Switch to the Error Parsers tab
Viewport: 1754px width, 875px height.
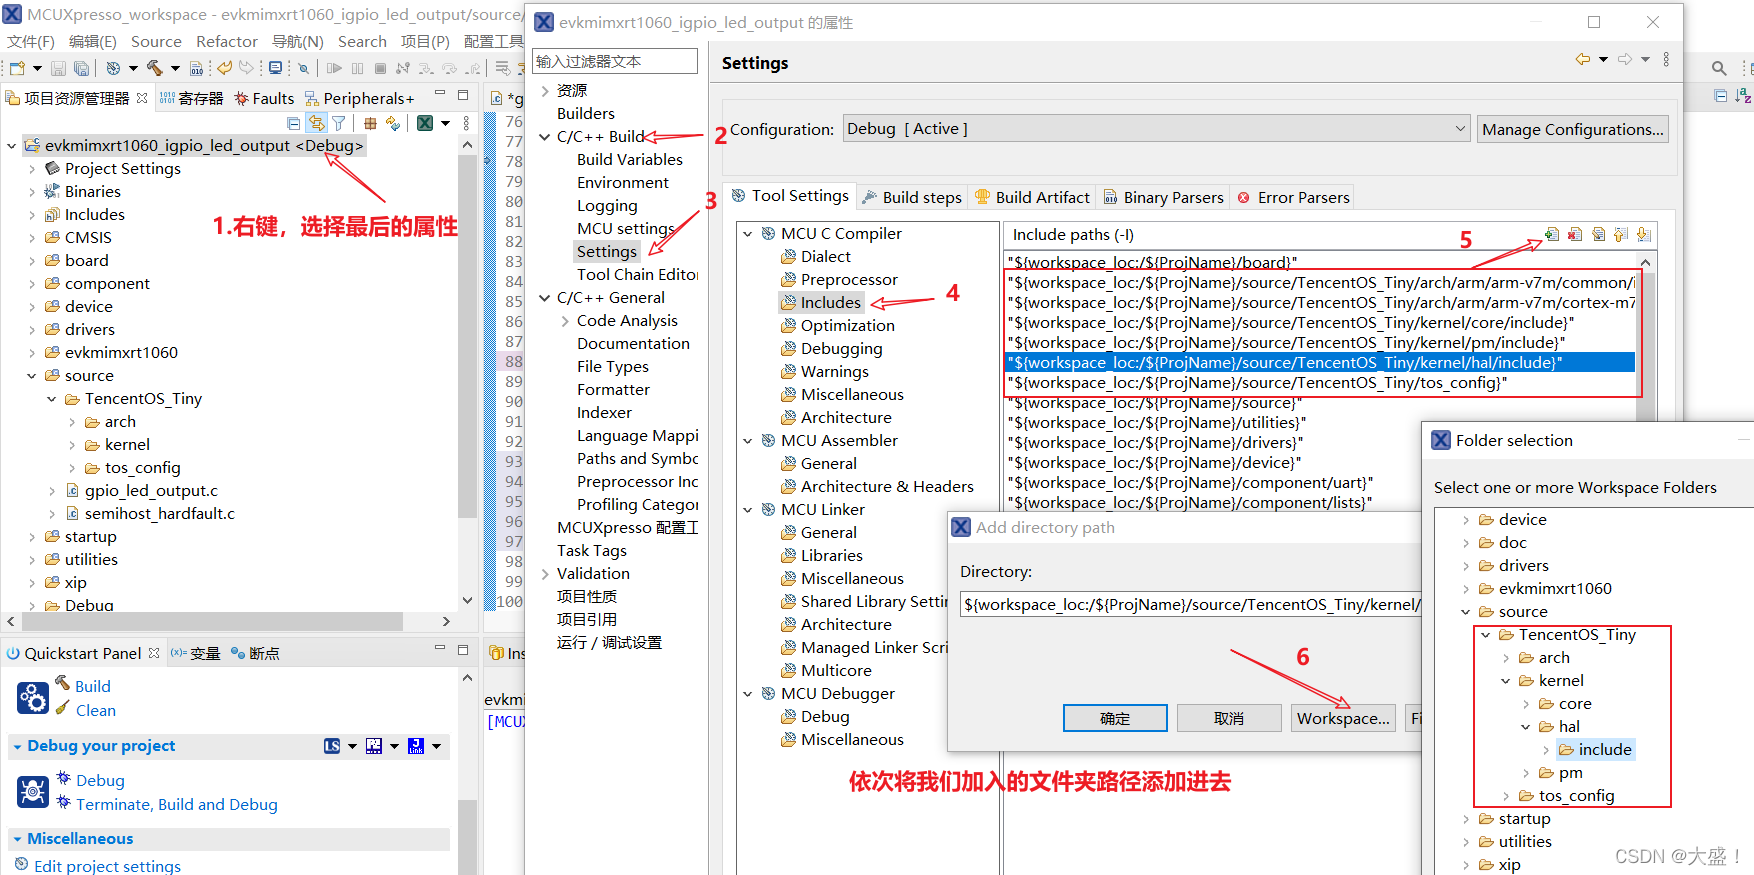click(x=1293, y=197)
